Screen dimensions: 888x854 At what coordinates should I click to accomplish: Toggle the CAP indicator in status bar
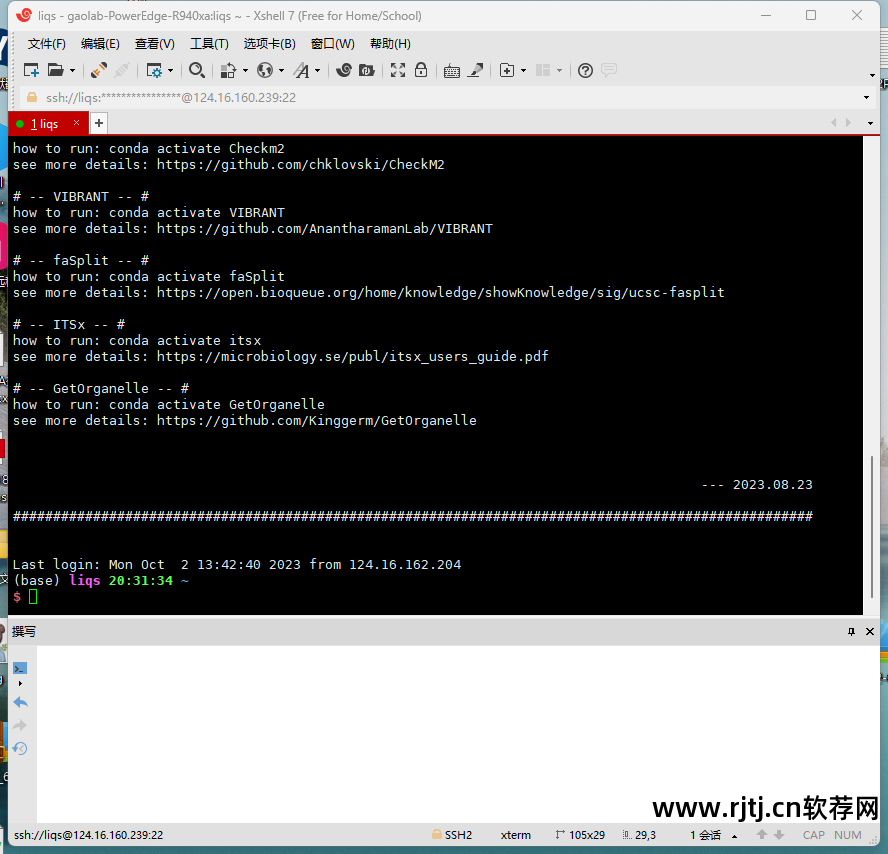click(x=813, y=835)
